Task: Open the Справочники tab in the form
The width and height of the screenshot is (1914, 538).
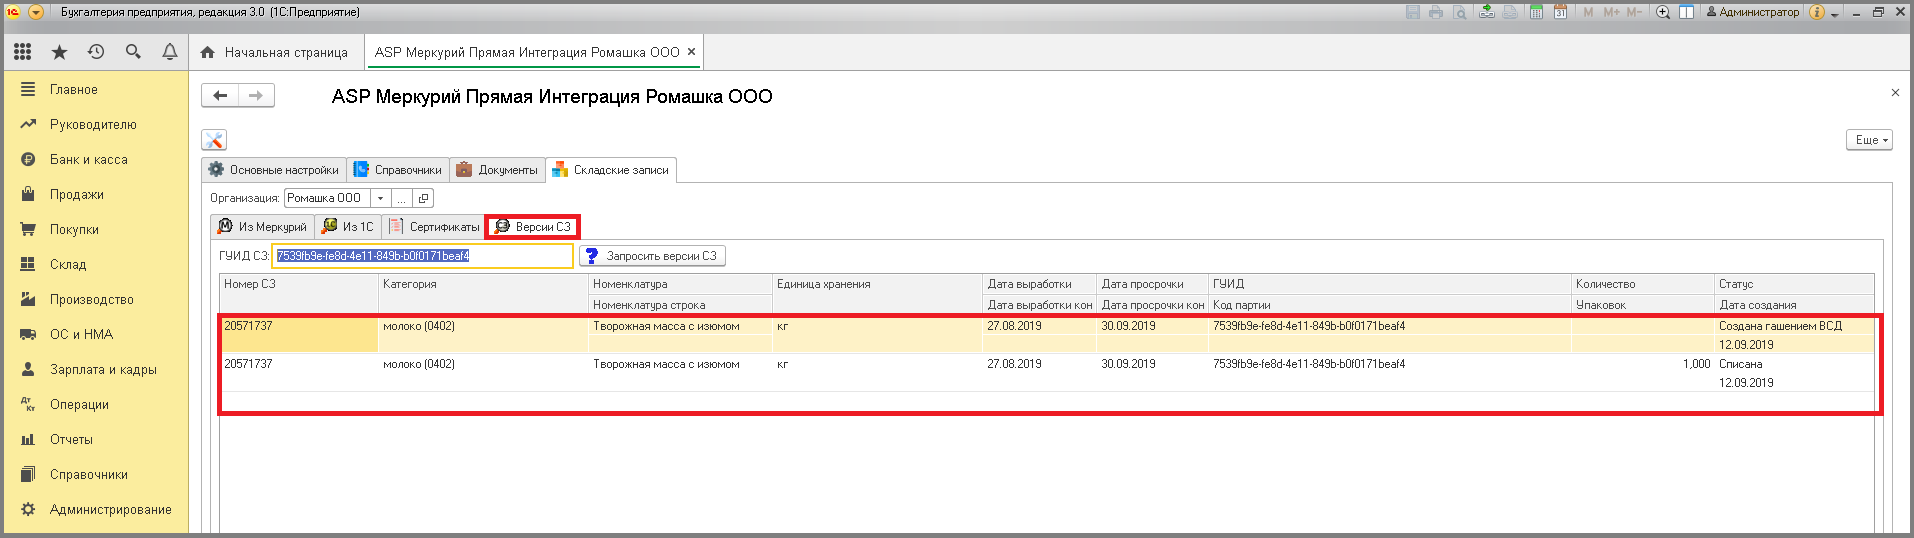Action: [398, 170]
